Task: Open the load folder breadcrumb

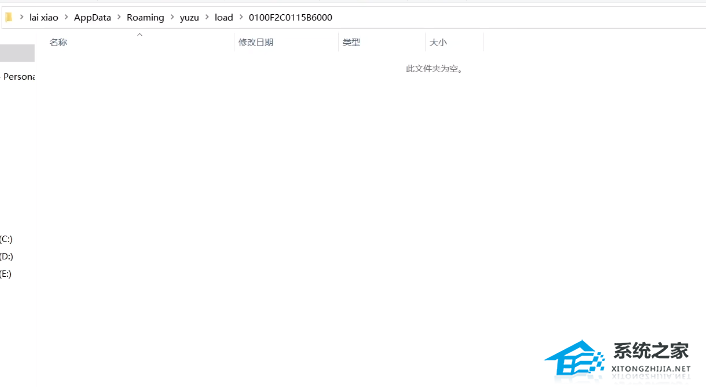Action: (223, 18)
